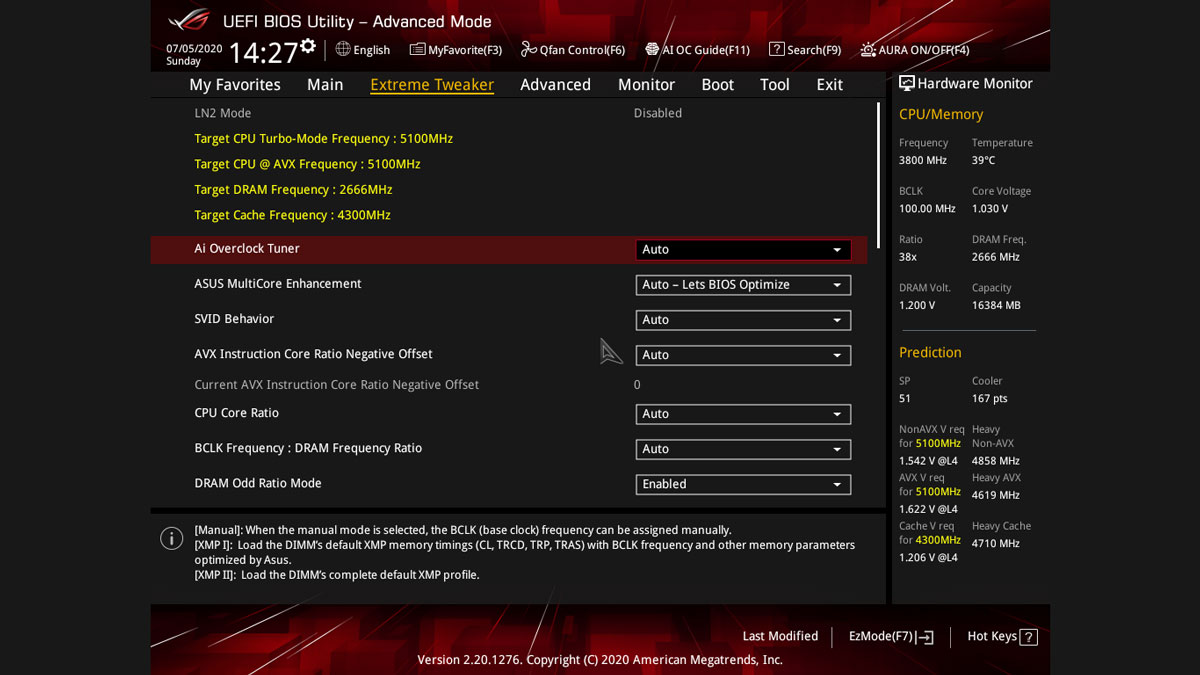
Task: Open the Hot Keys help
Action: tap(1002, 637)
